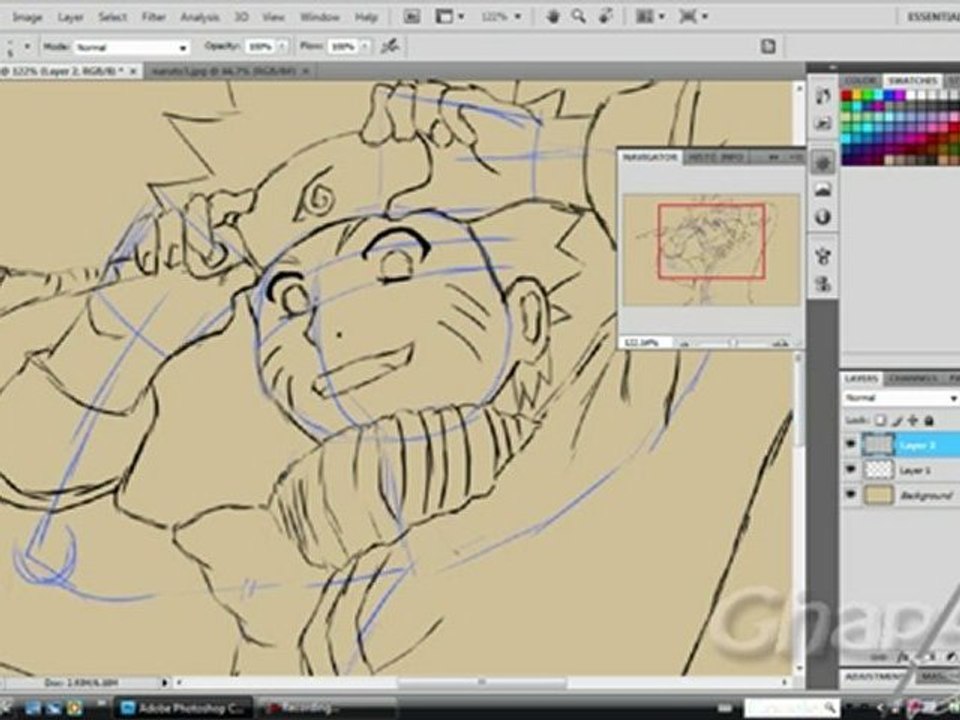The height and width of the screenshot is (720, 960).
Task: Click the Navigator zoom out icon
Action: [x=684, y=343]
